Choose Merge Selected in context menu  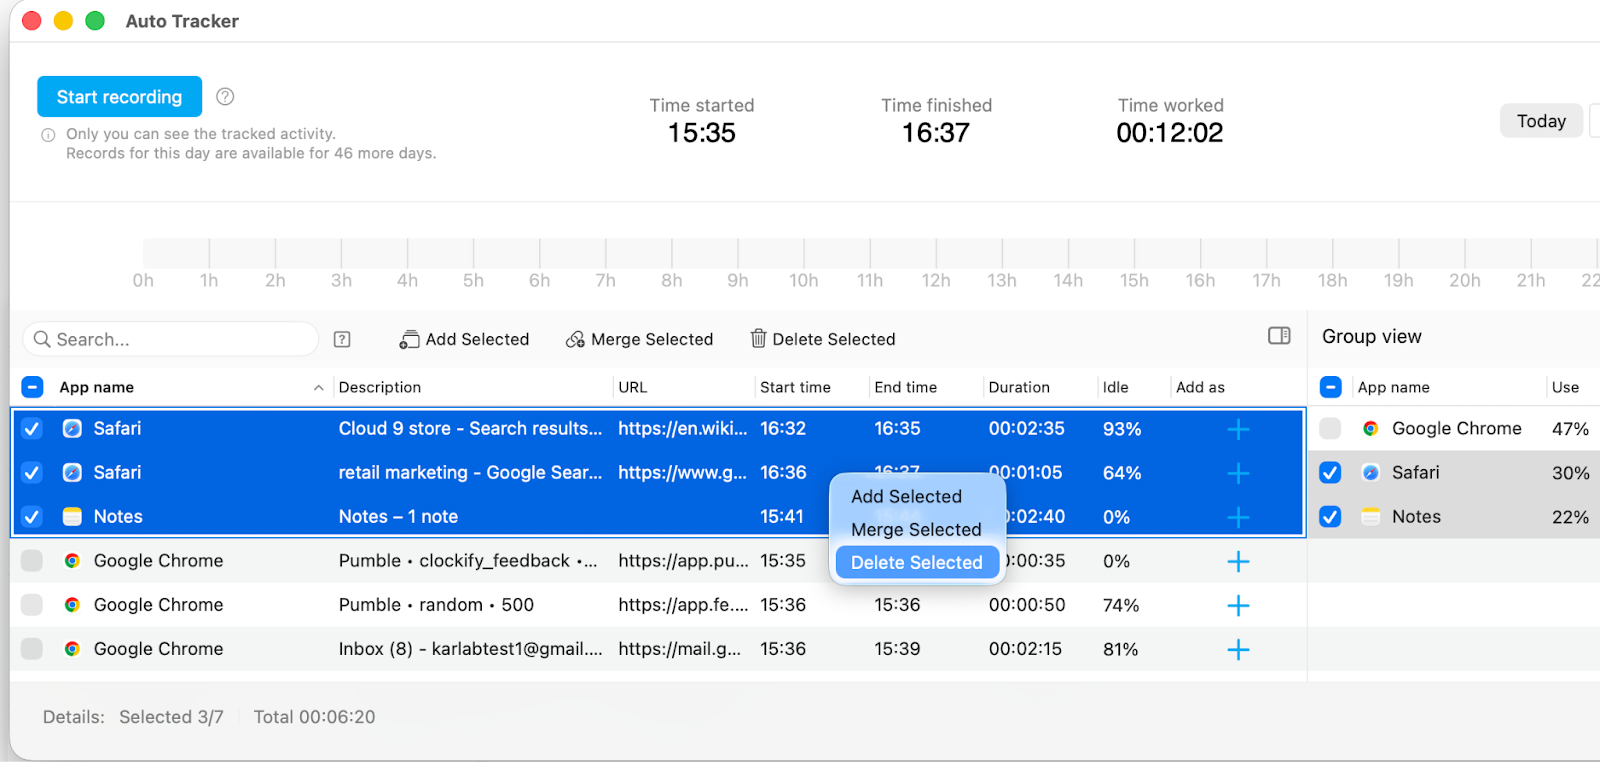(916, 530)
